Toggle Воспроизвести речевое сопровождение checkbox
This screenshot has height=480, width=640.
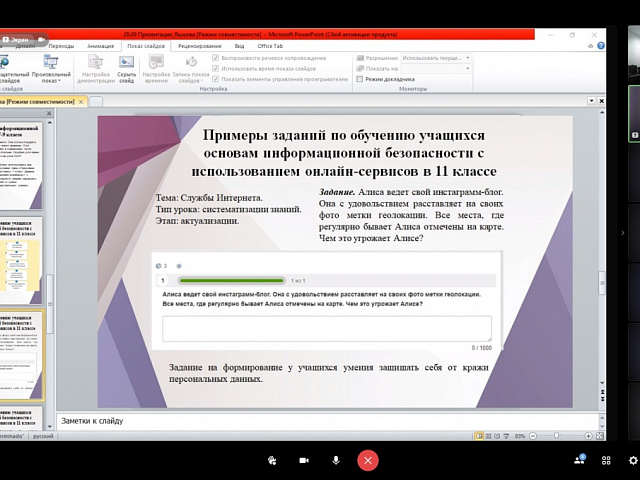click(215, 58)
